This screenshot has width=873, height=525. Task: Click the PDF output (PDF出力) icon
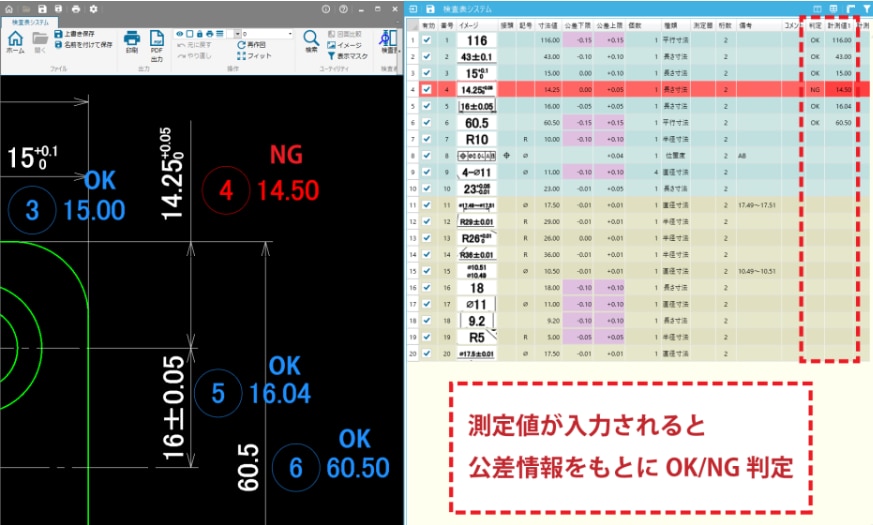pos(157,46)
